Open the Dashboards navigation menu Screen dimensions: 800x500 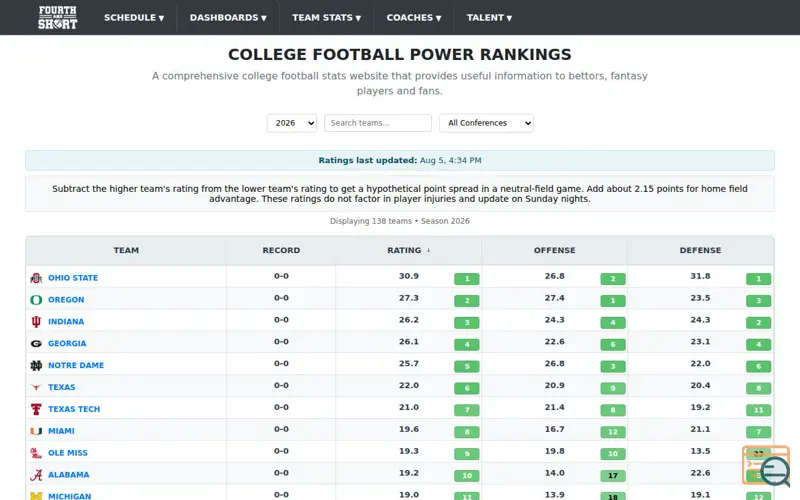228,18
